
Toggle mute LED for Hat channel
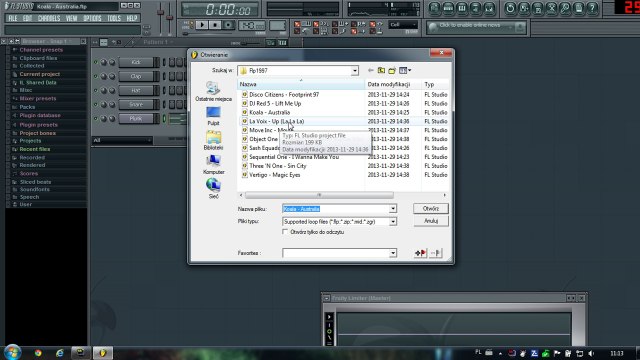click(96, 91)
